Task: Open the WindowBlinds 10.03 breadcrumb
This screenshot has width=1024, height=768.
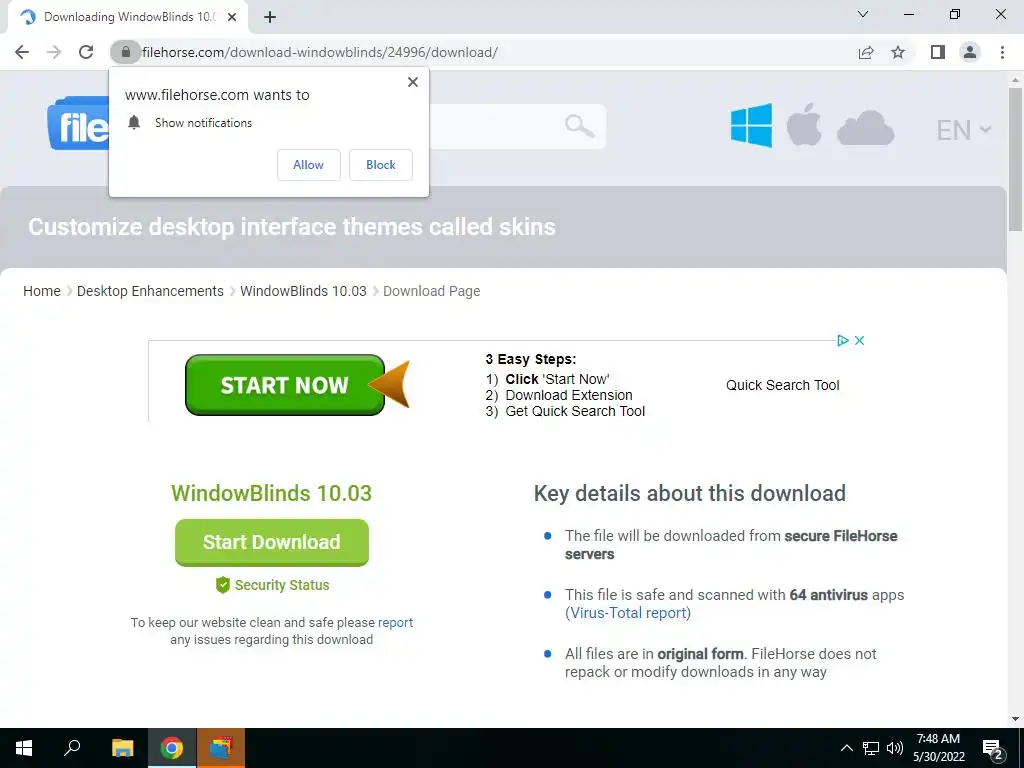Action: (303, 291)
